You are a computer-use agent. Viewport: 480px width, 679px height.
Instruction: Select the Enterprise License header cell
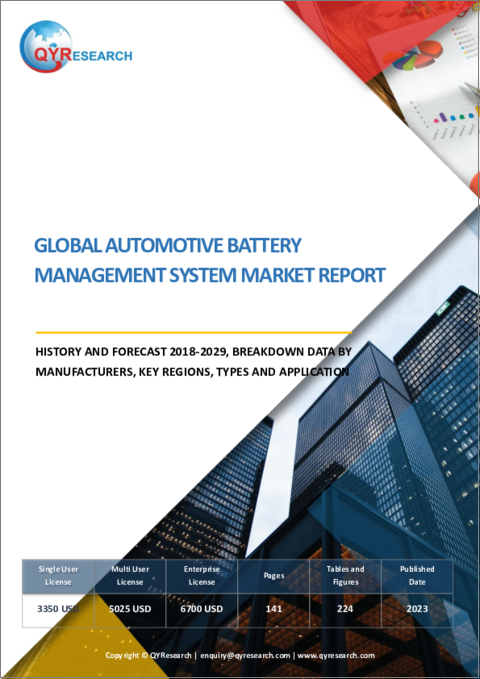pos(201,576)
